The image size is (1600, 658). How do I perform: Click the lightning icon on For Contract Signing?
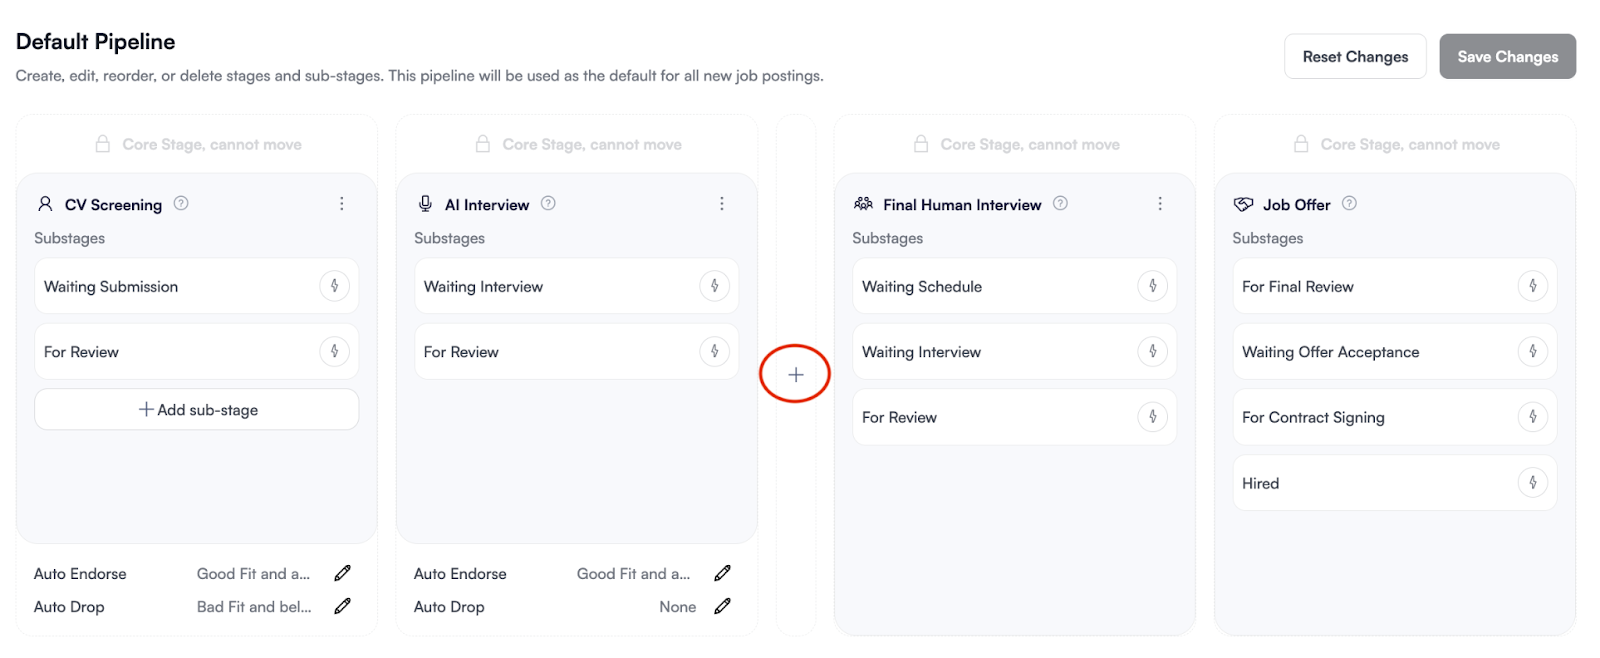click(x=1532, y=417)
